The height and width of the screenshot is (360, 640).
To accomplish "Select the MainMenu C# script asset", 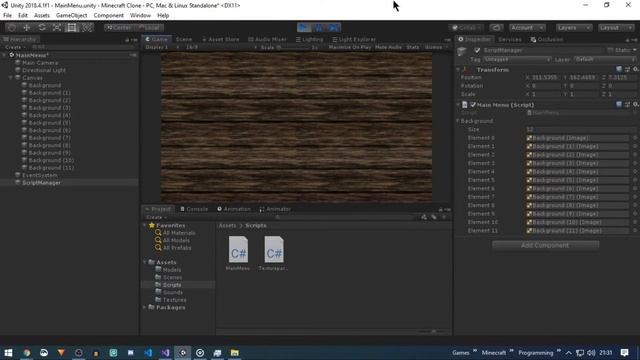I will [238, 253].
